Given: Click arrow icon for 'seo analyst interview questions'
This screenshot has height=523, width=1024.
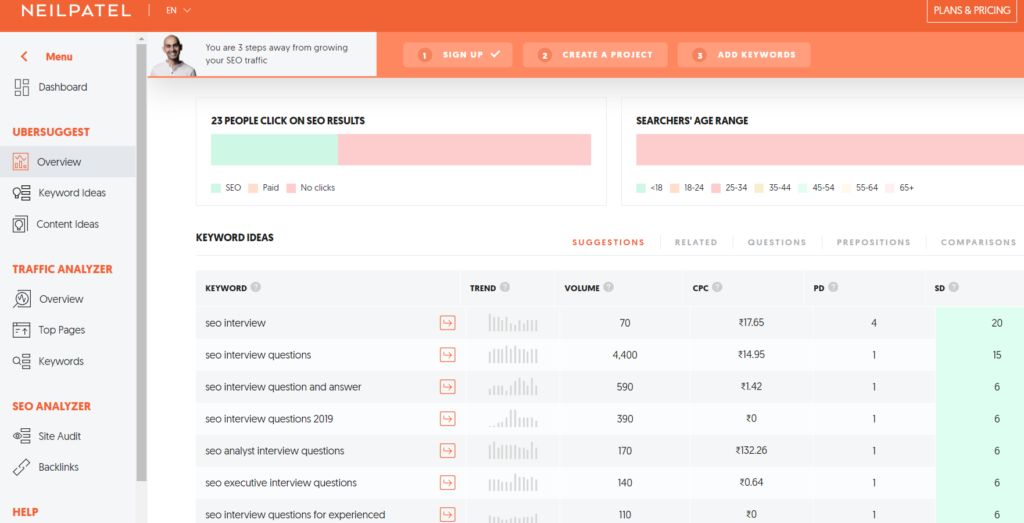Looking at the screenshot, I should click(x=447, y=451).
